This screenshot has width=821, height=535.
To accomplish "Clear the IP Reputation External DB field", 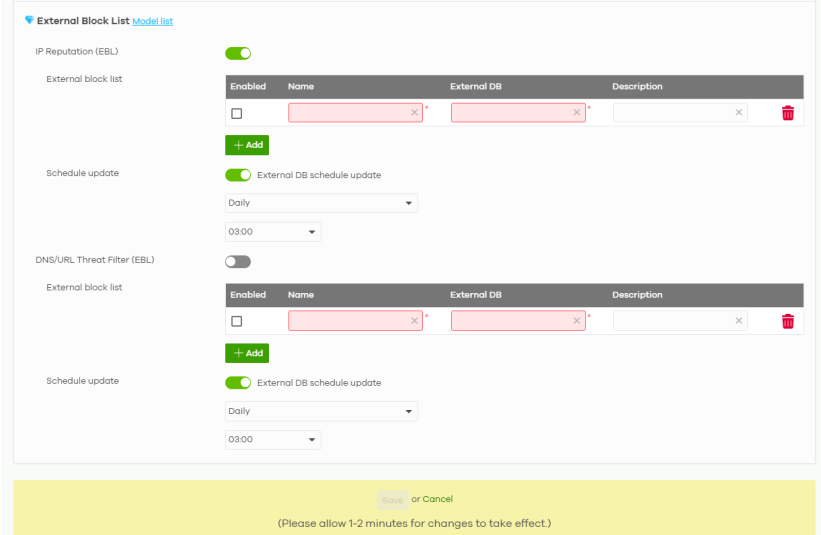I will tap(577, 113).
